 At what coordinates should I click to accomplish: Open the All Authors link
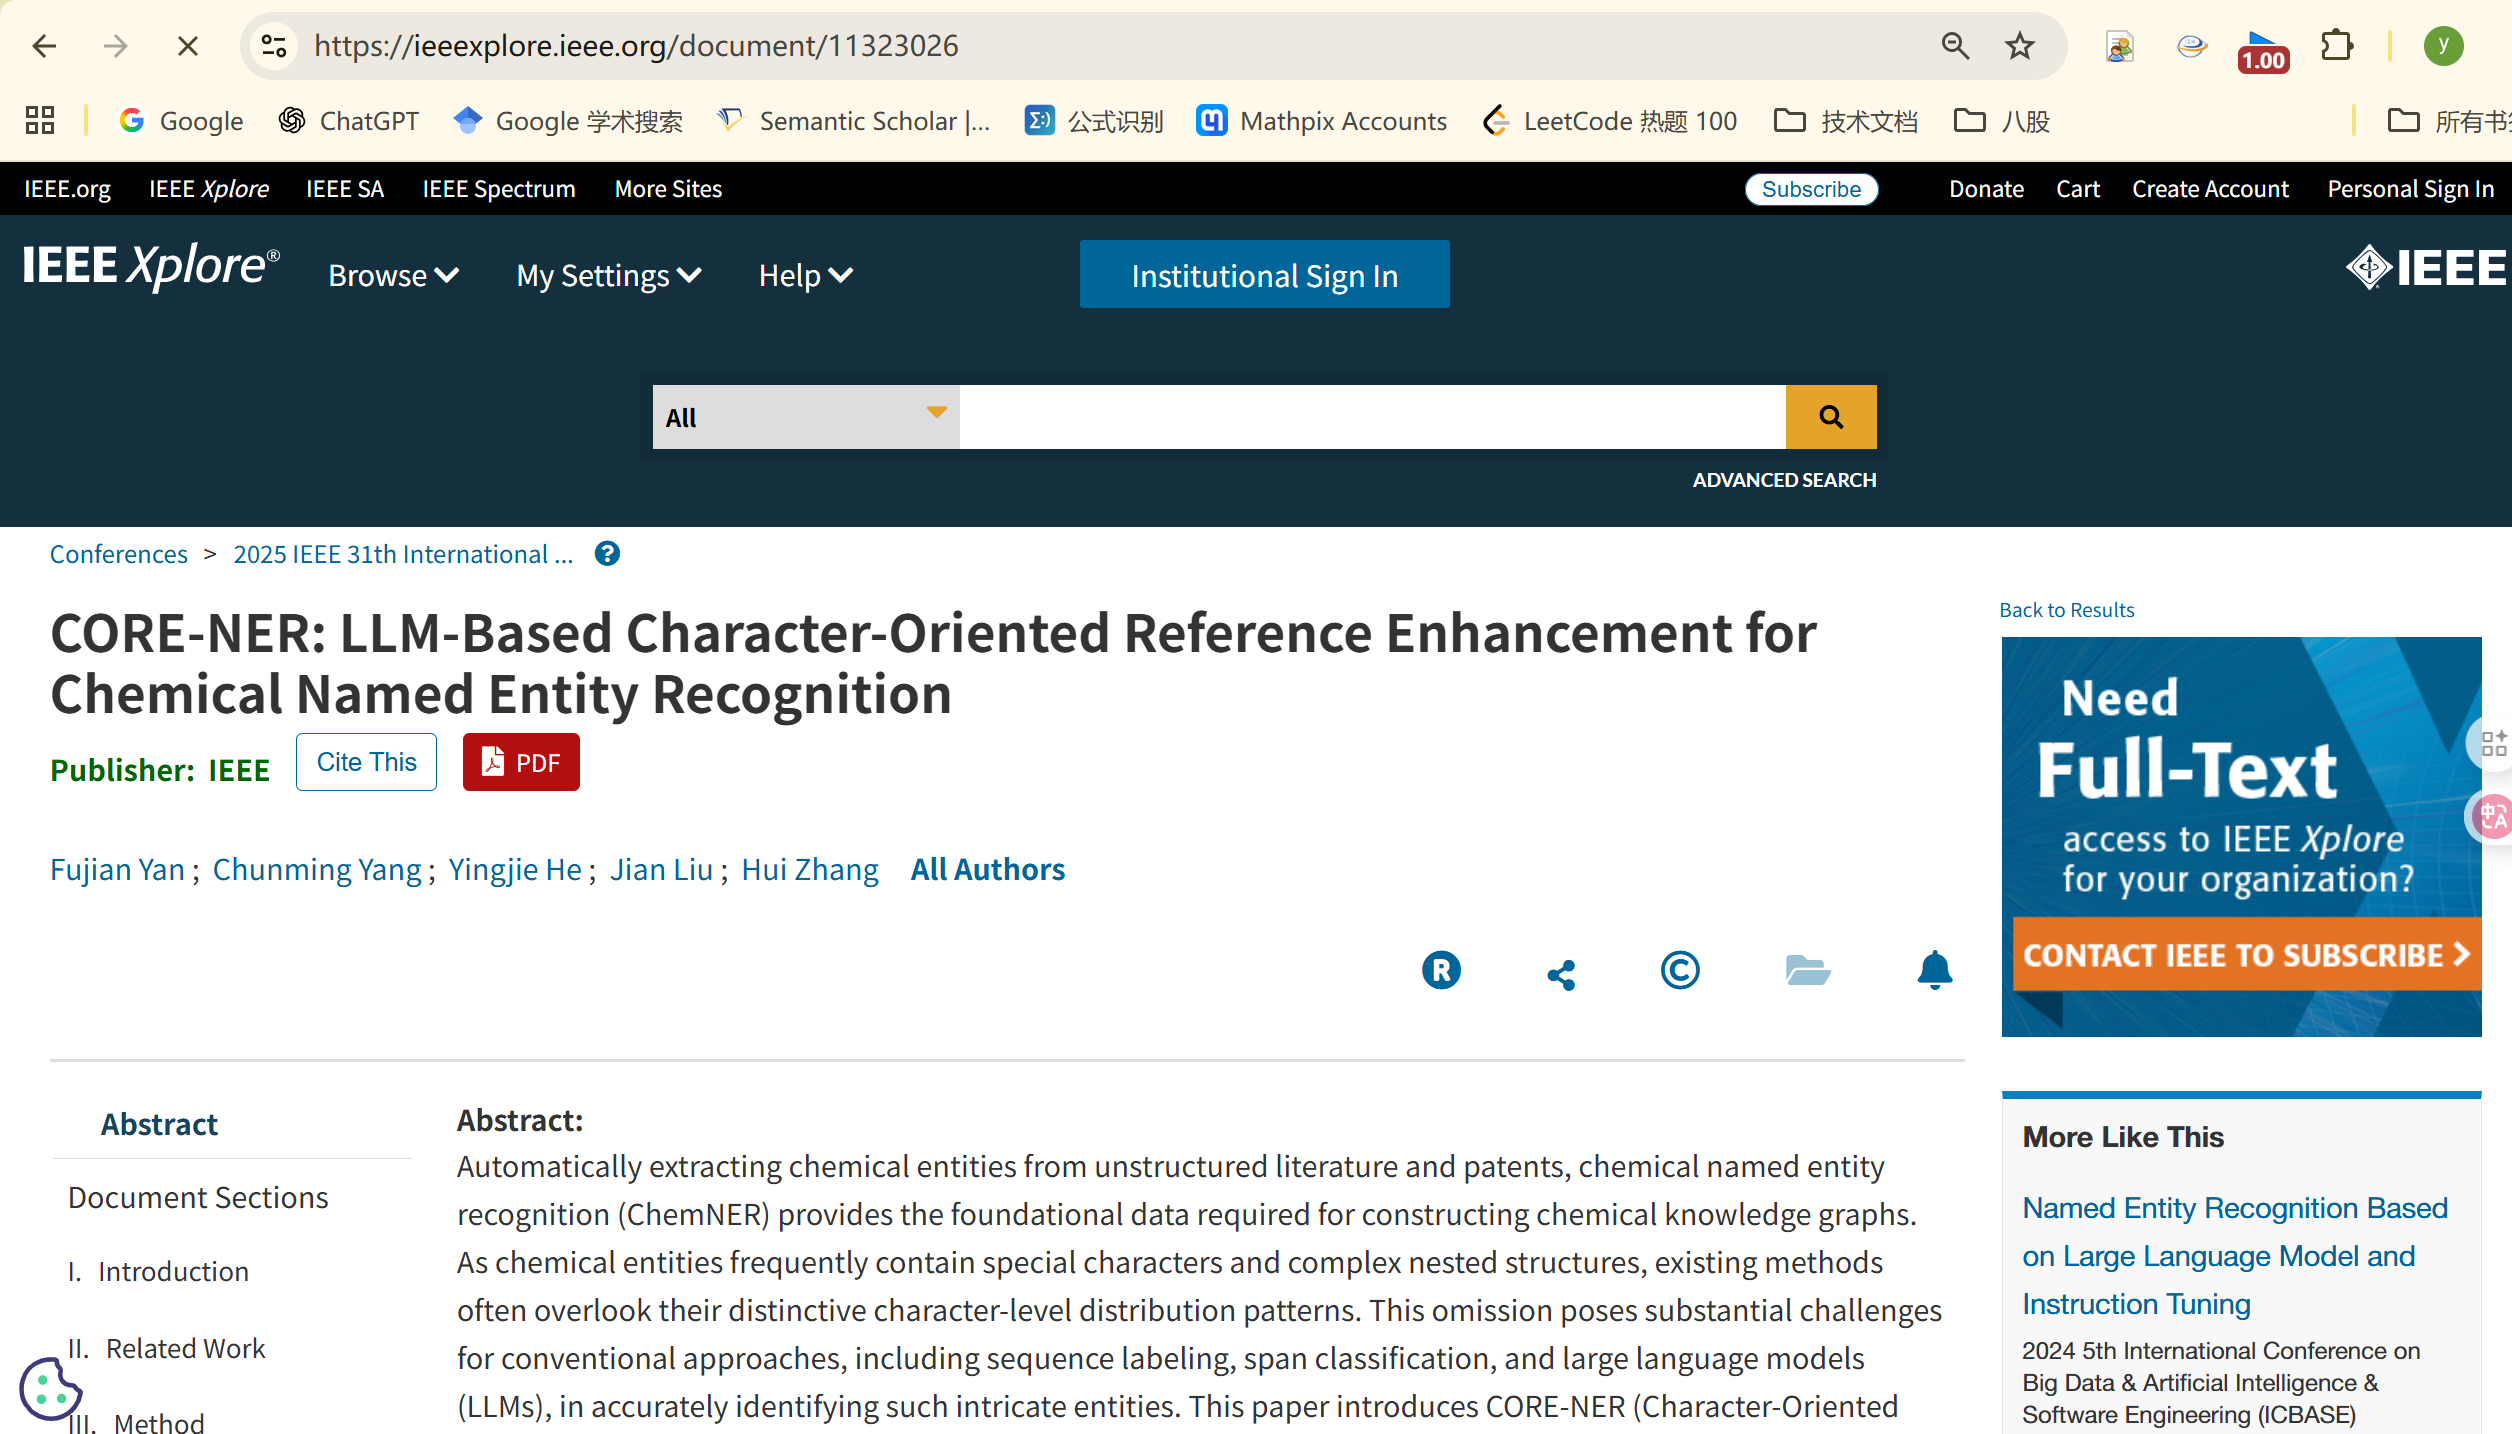click(987, 869)
